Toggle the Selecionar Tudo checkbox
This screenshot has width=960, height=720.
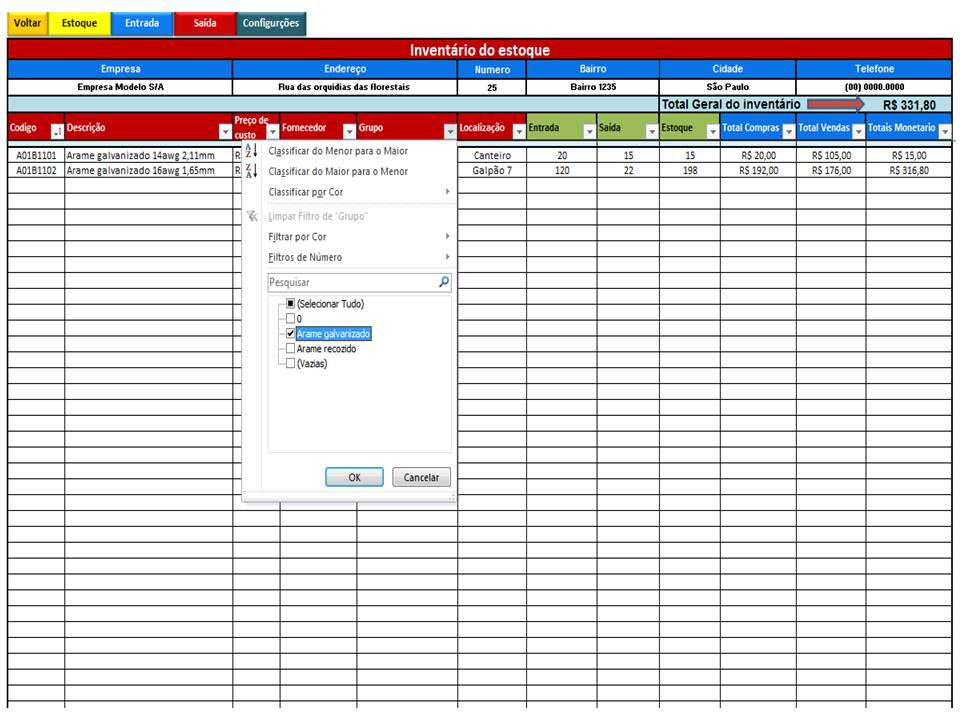click(x=290, y=304)
